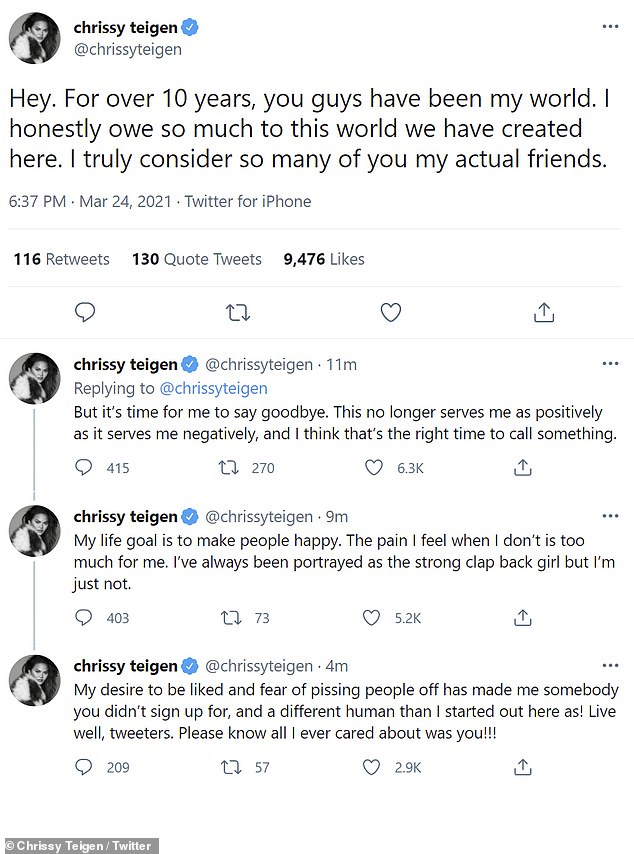Like the tweet with 6.3K likes
The height and width of the screenshot is (854, 634).
[x=373, y=467]
